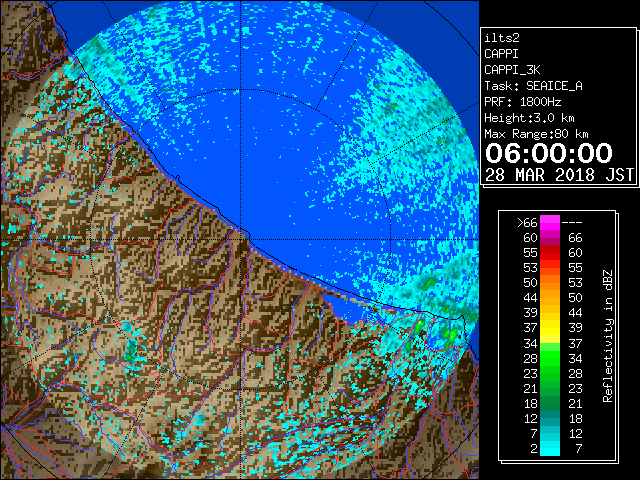The width and height of the screenshot is (640, 480).
Task: Click the "---" legend label
Action: (x=572, y=223)
